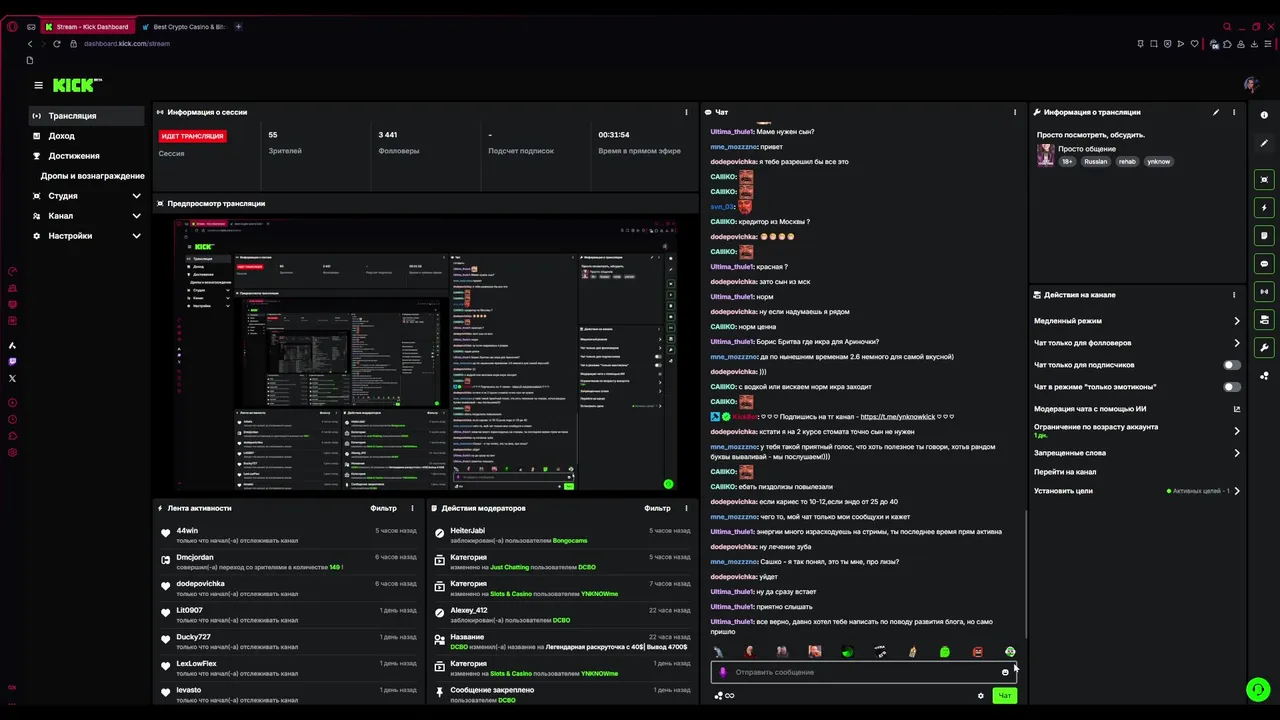The width and height of the screenshot is (1280, 720).
Task: Open activity feed panel three-dot menu
Action: coord(412,508)
